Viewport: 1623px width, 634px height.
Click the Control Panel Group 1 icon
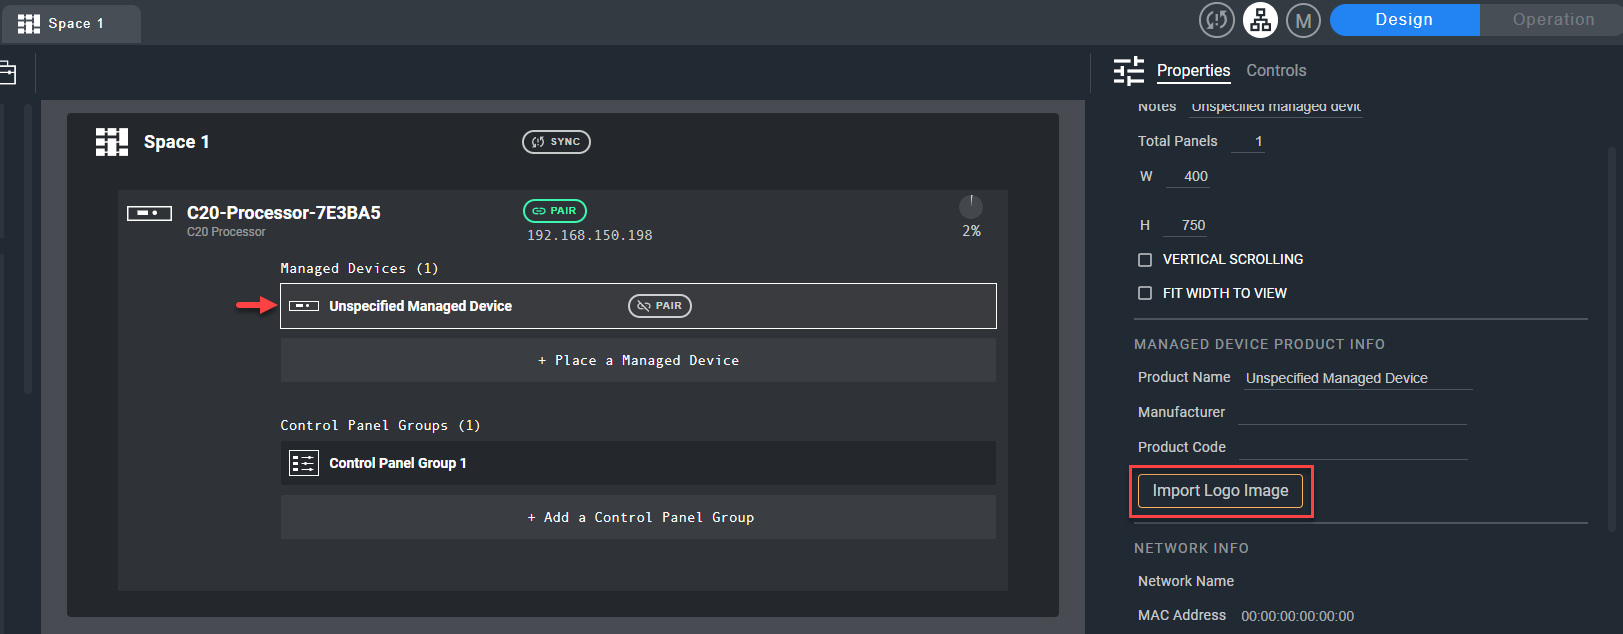coord(304,463)
